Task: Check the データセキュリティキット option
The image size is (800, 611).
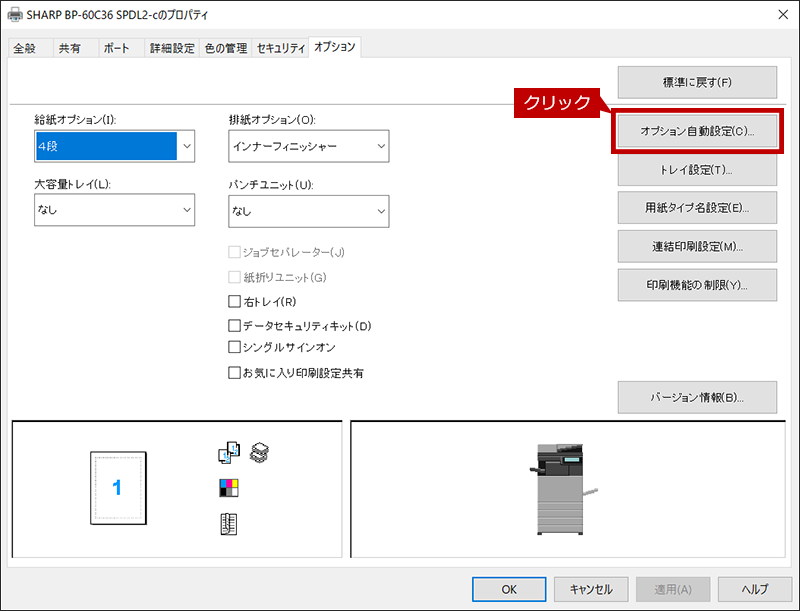Action: tap(235, 325)
